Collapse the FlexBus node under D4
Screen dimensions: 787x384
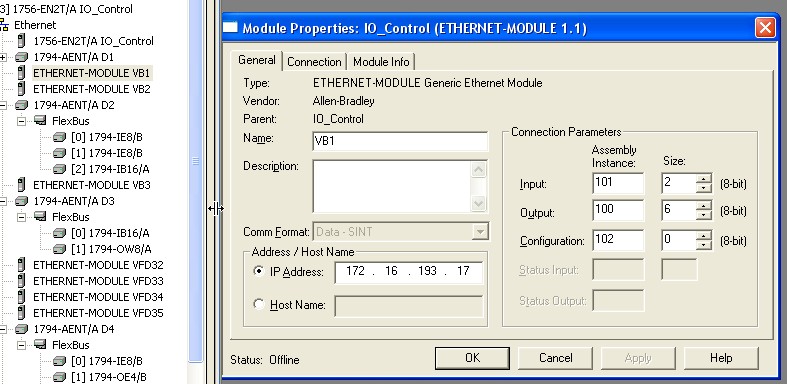pyautogui.click(x=21, y=345)
